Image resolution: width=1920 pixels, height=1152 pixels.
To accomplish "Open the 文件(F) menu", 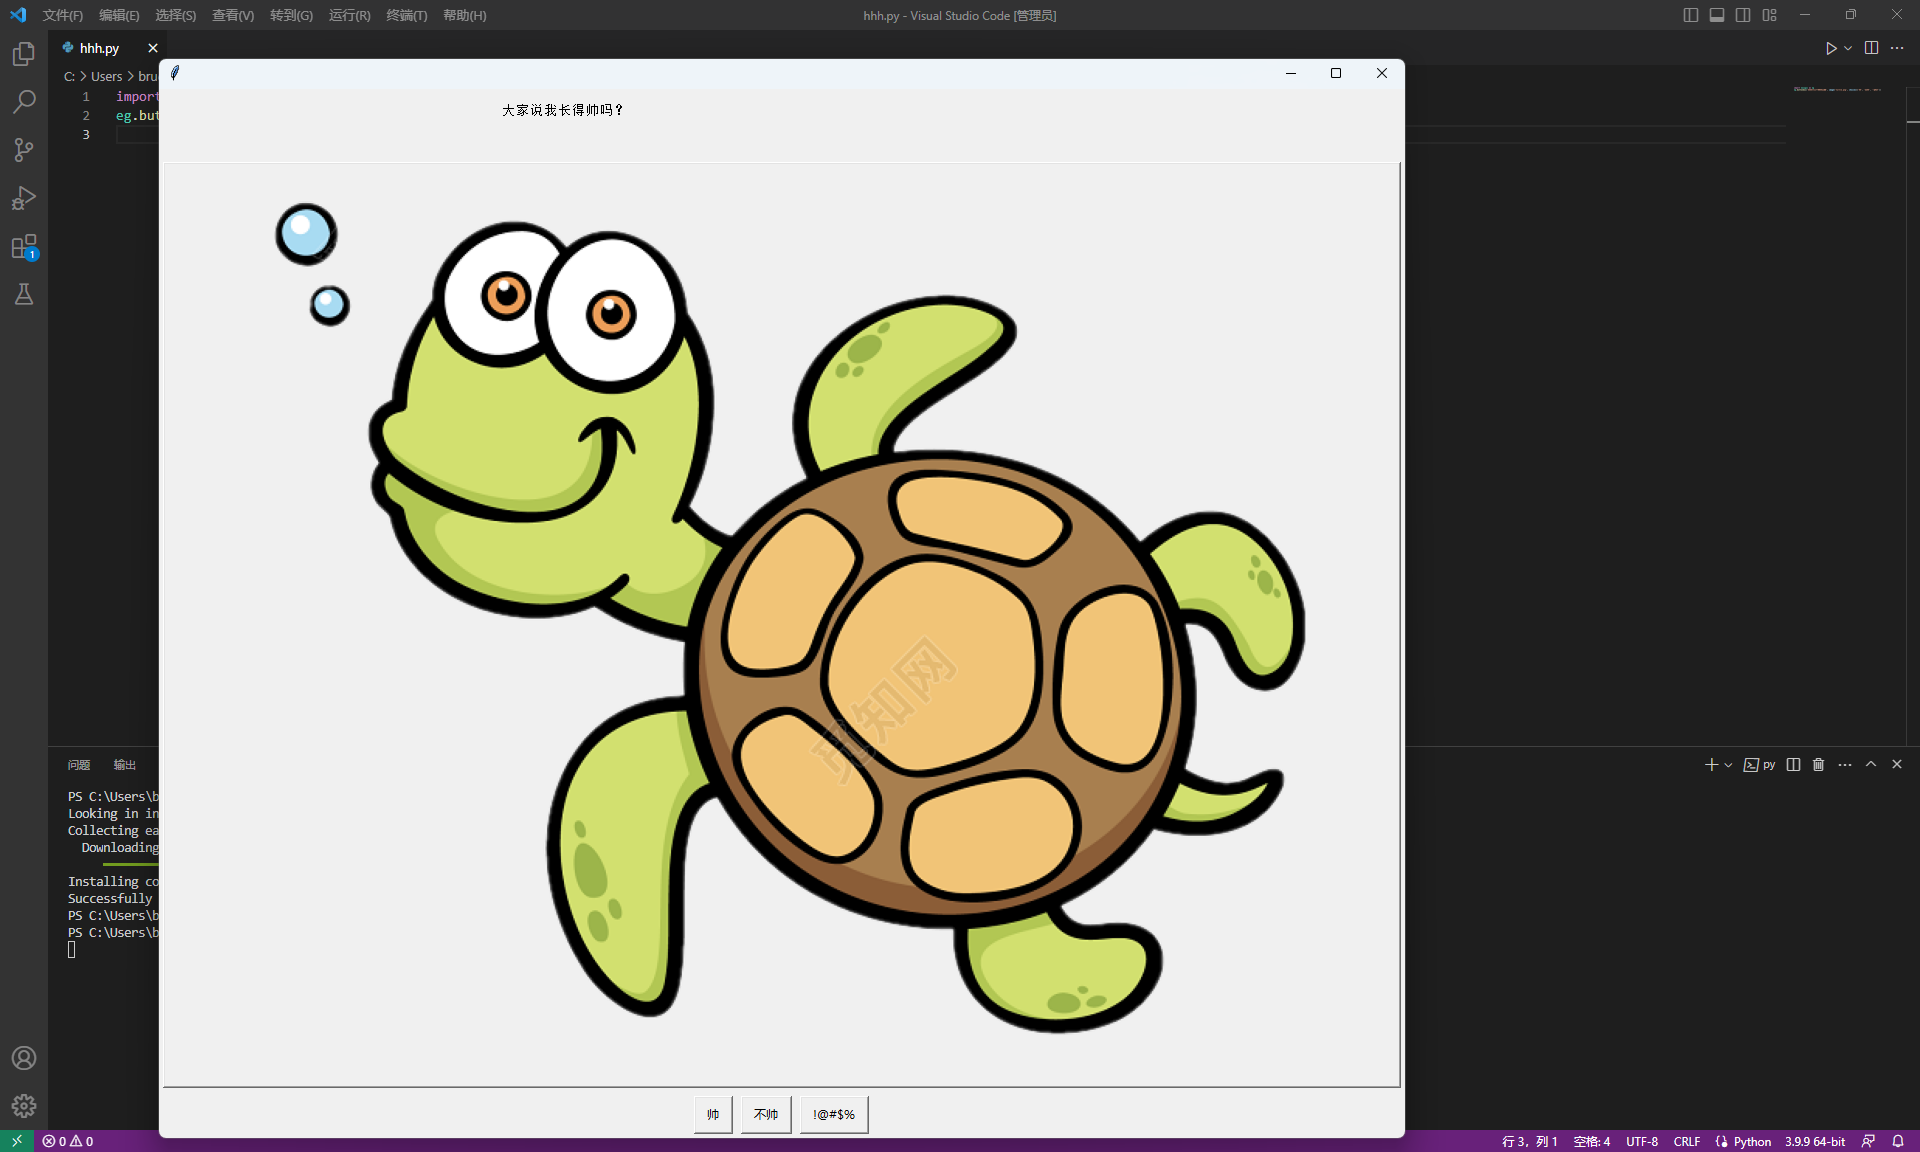I will click(x=63, y=15).
